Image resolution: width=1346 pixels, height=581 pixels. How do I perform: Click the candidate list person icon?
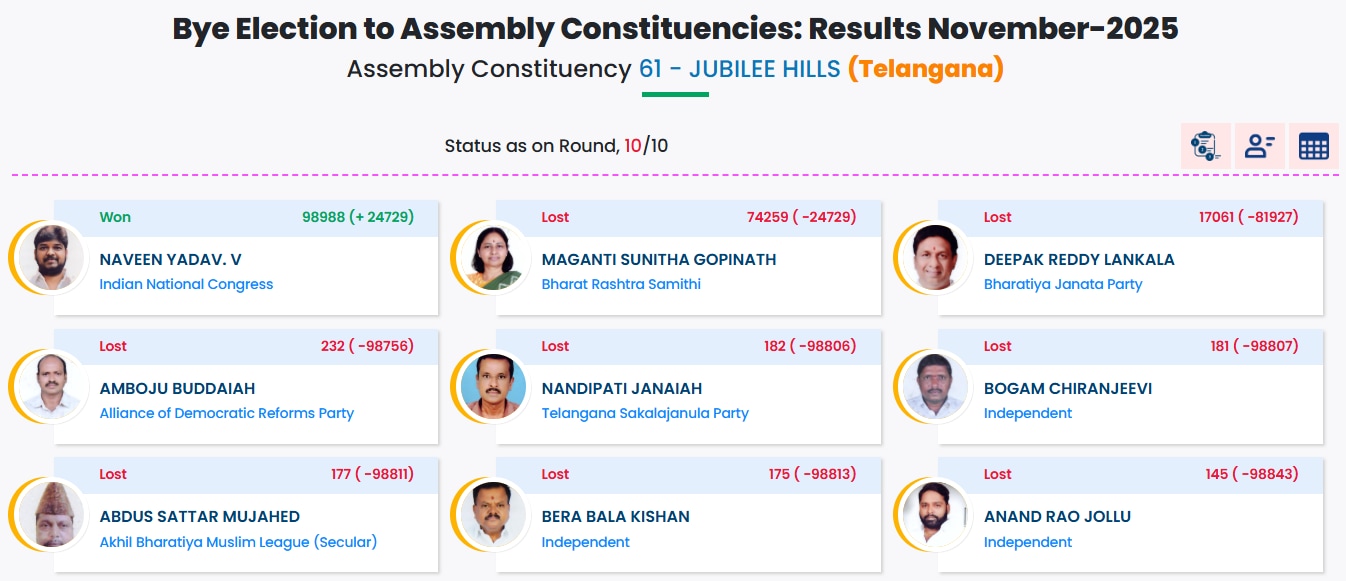[x=1259, y=146]
